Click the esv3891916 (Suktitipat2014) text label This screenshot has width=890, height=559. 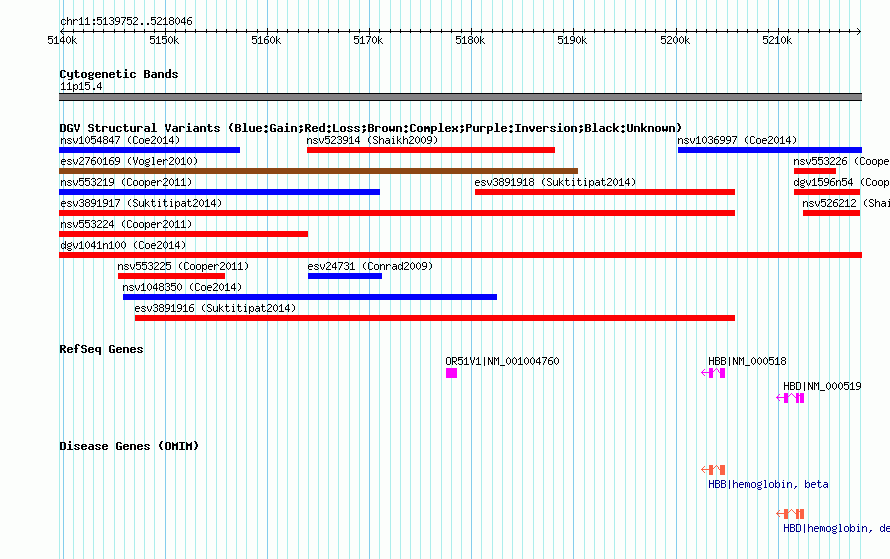215,308
